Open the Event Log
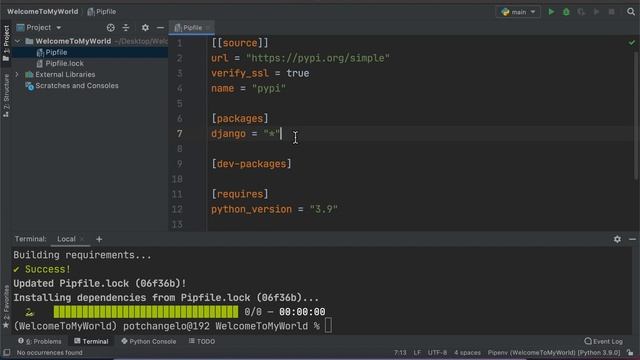Image resolution: width=640 pixels, height=360 pixels. click(604, 341)
